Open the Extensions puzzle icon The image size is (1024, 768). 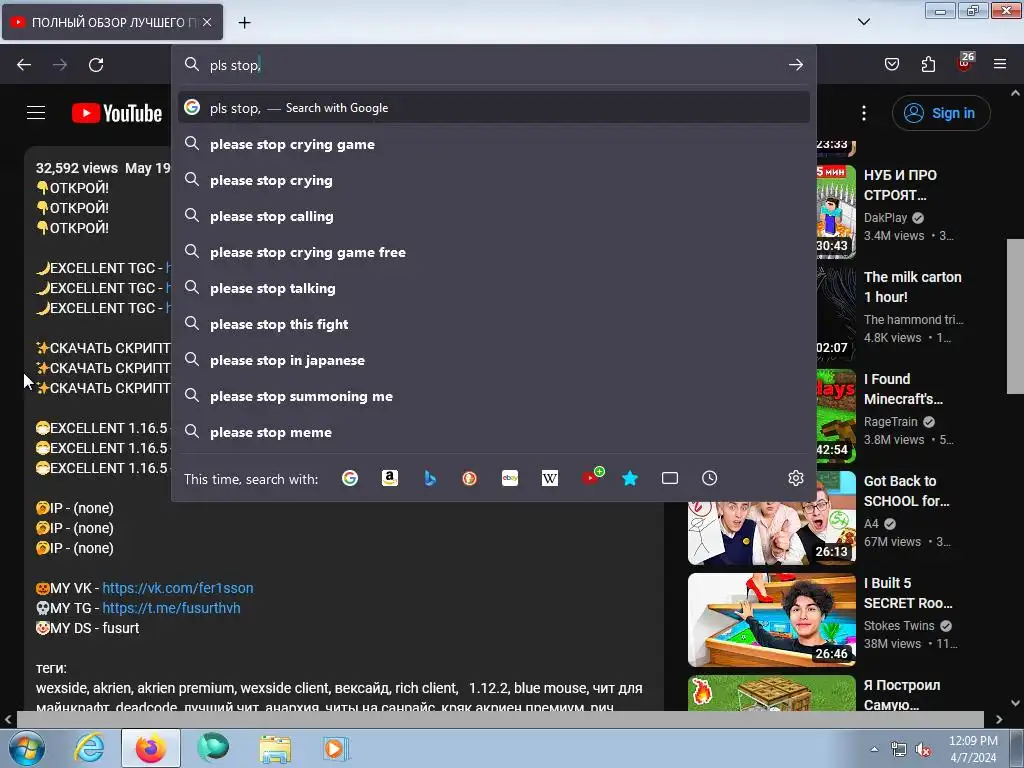[x=928, y=64]
